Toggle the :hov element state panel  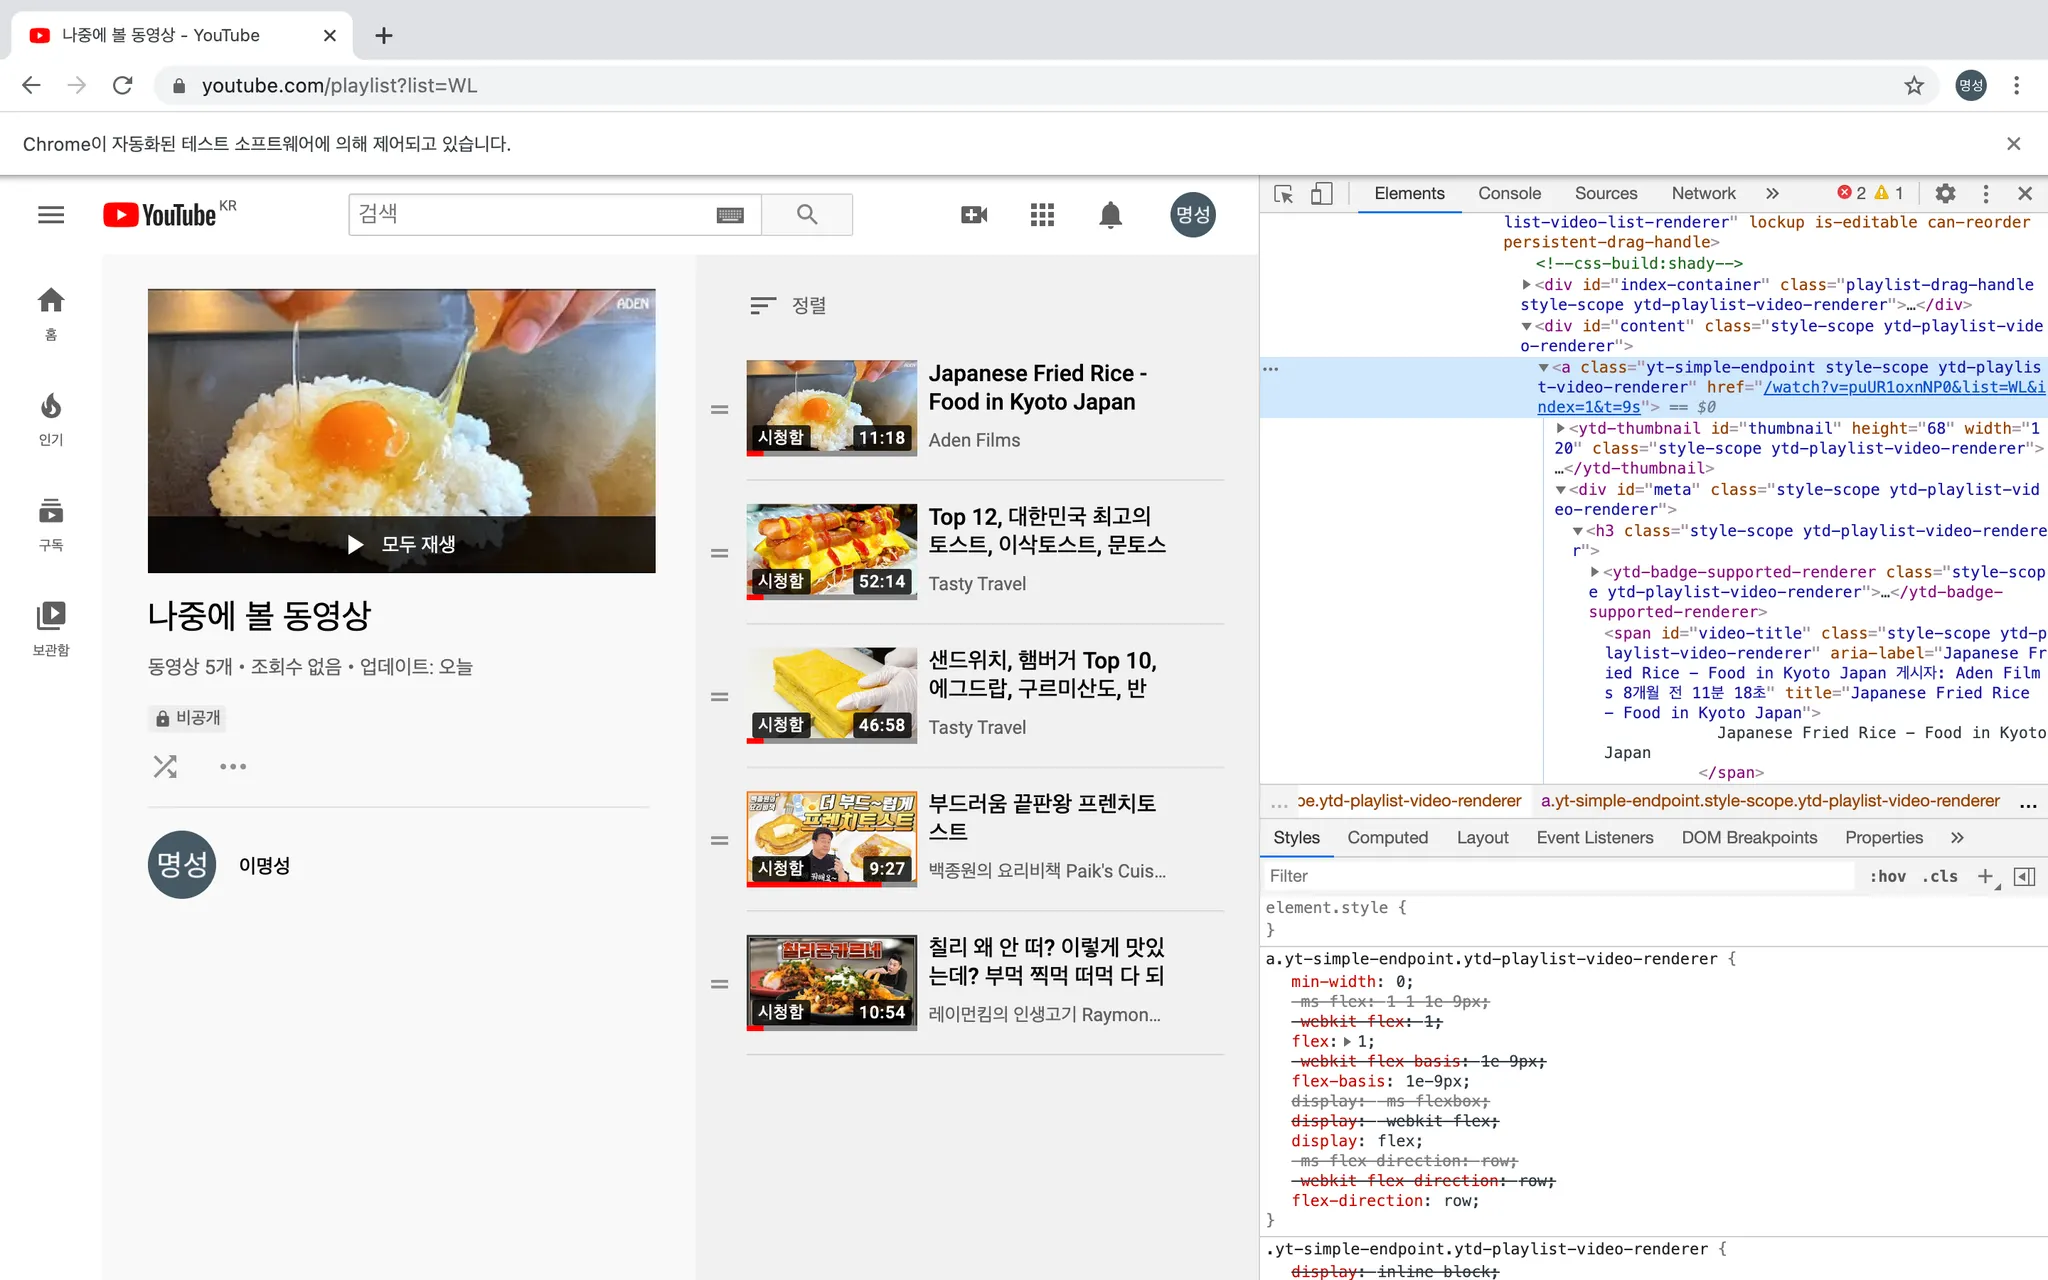point(1887,876)
